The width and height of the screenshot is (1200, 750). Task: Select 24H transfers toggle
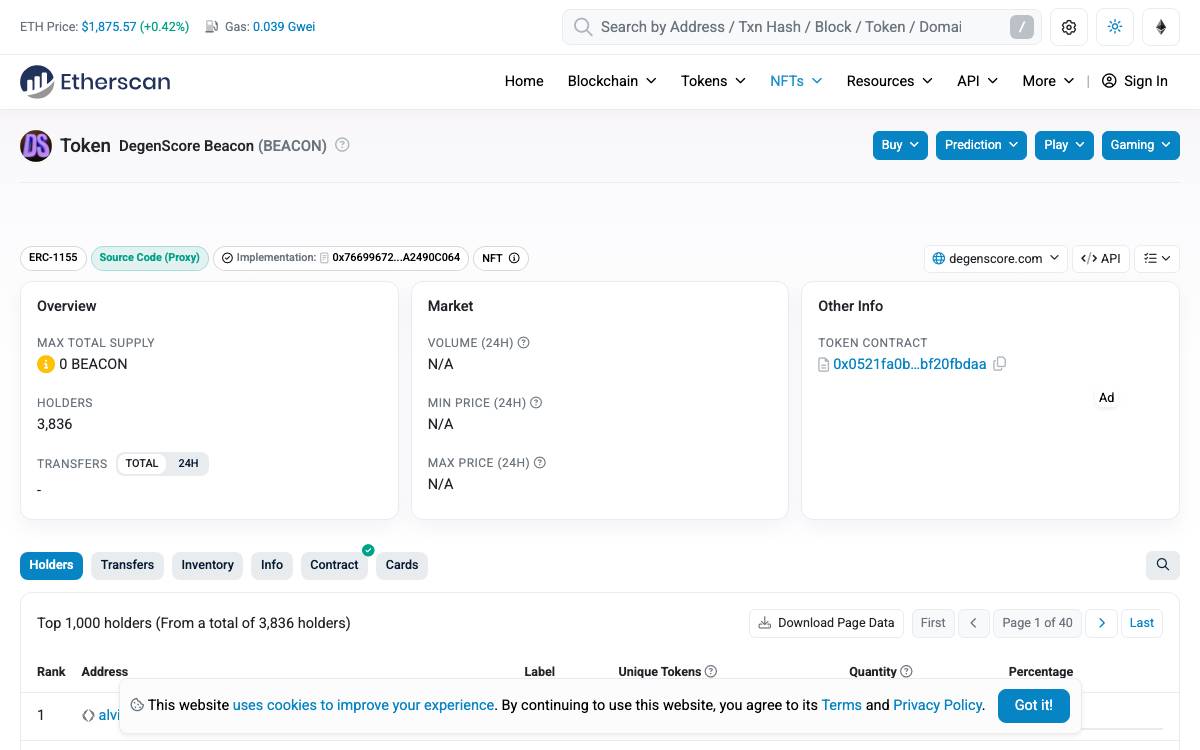[x=188, y=463]
